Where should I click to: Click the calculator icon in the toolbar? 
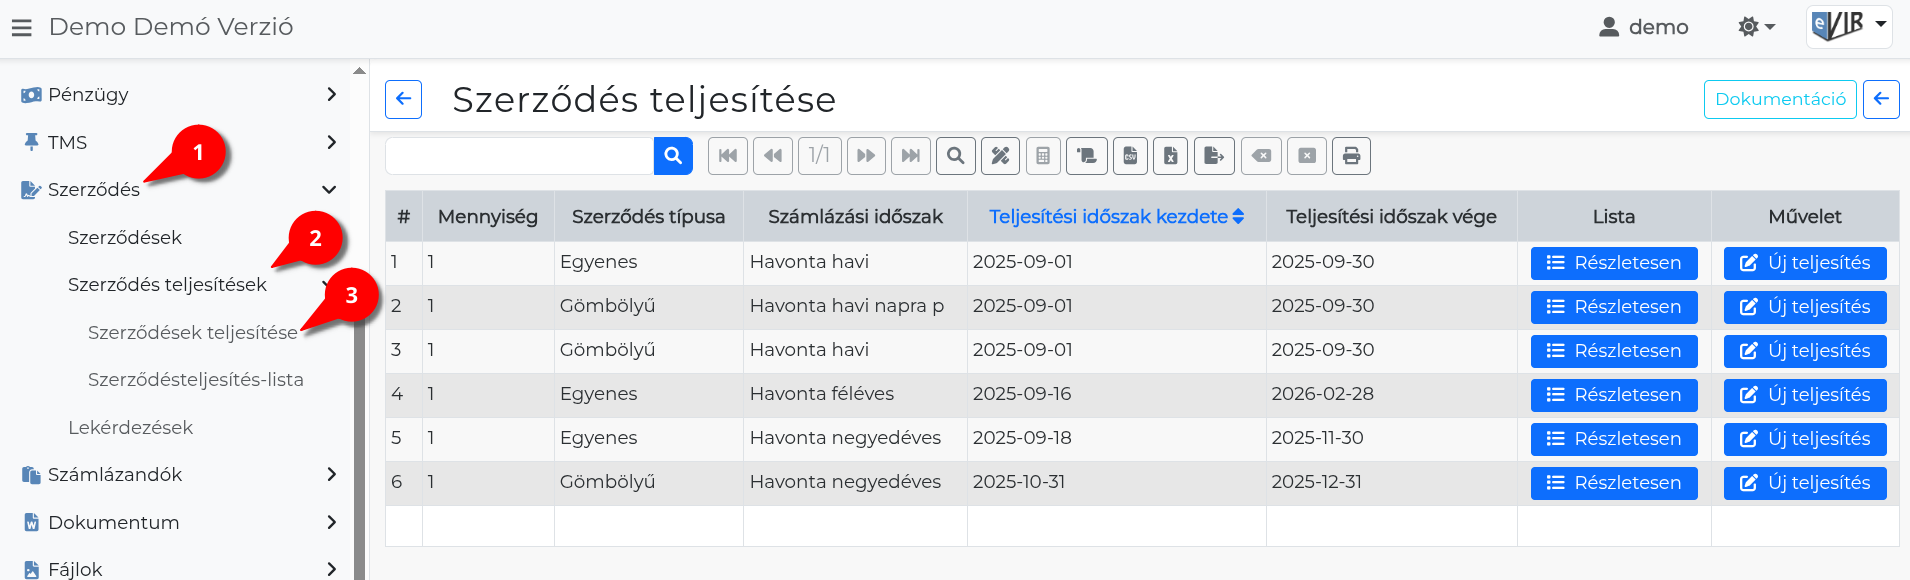pyautogui.click(x=1043, y=156)
